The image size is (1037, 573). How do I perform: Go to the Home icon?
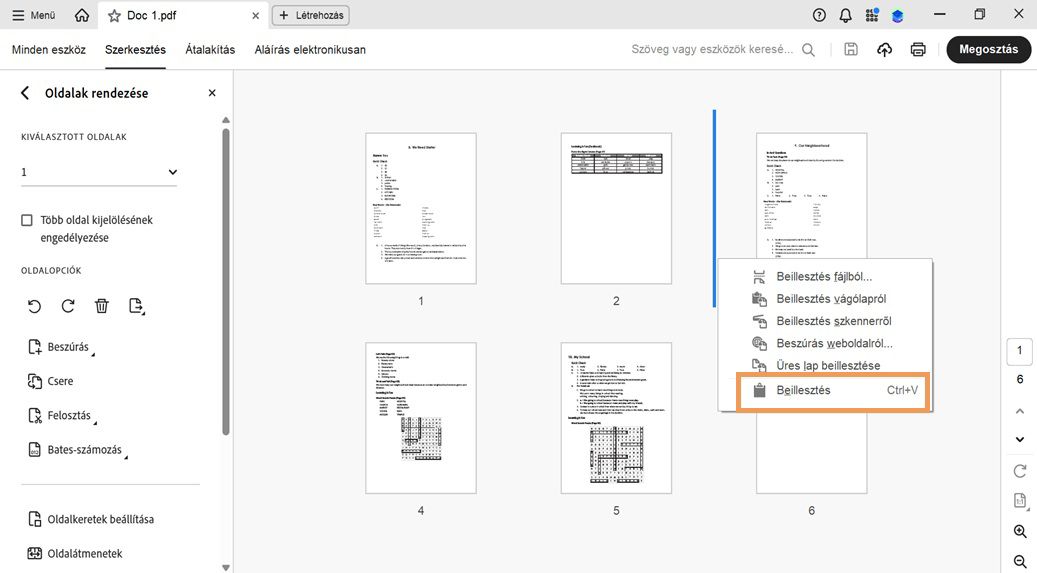[x=82, y=15]
